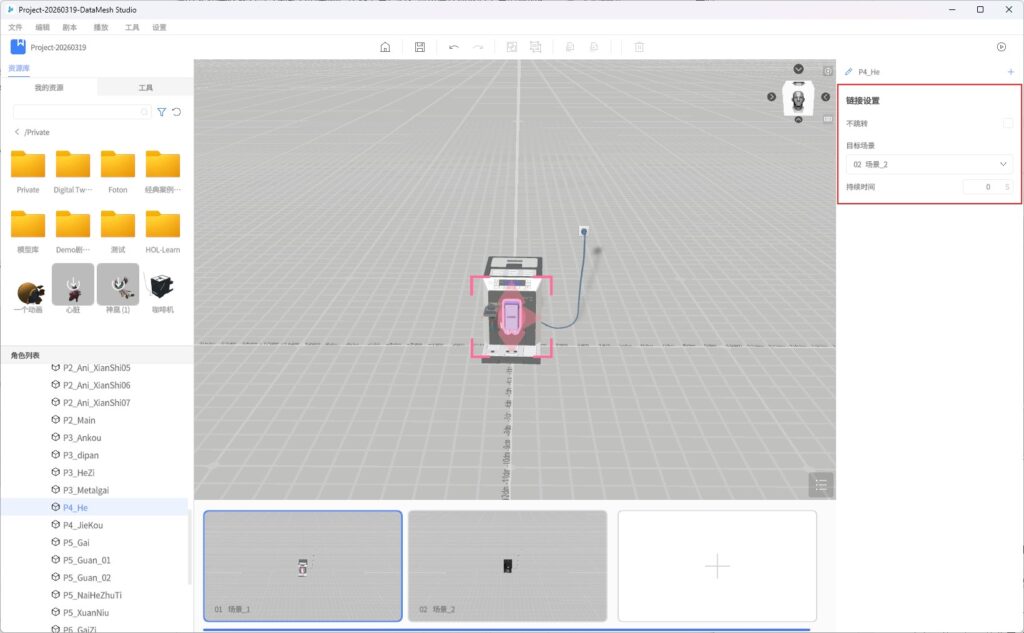Click the undo arrow in the toolbar

tap(454, 47)
